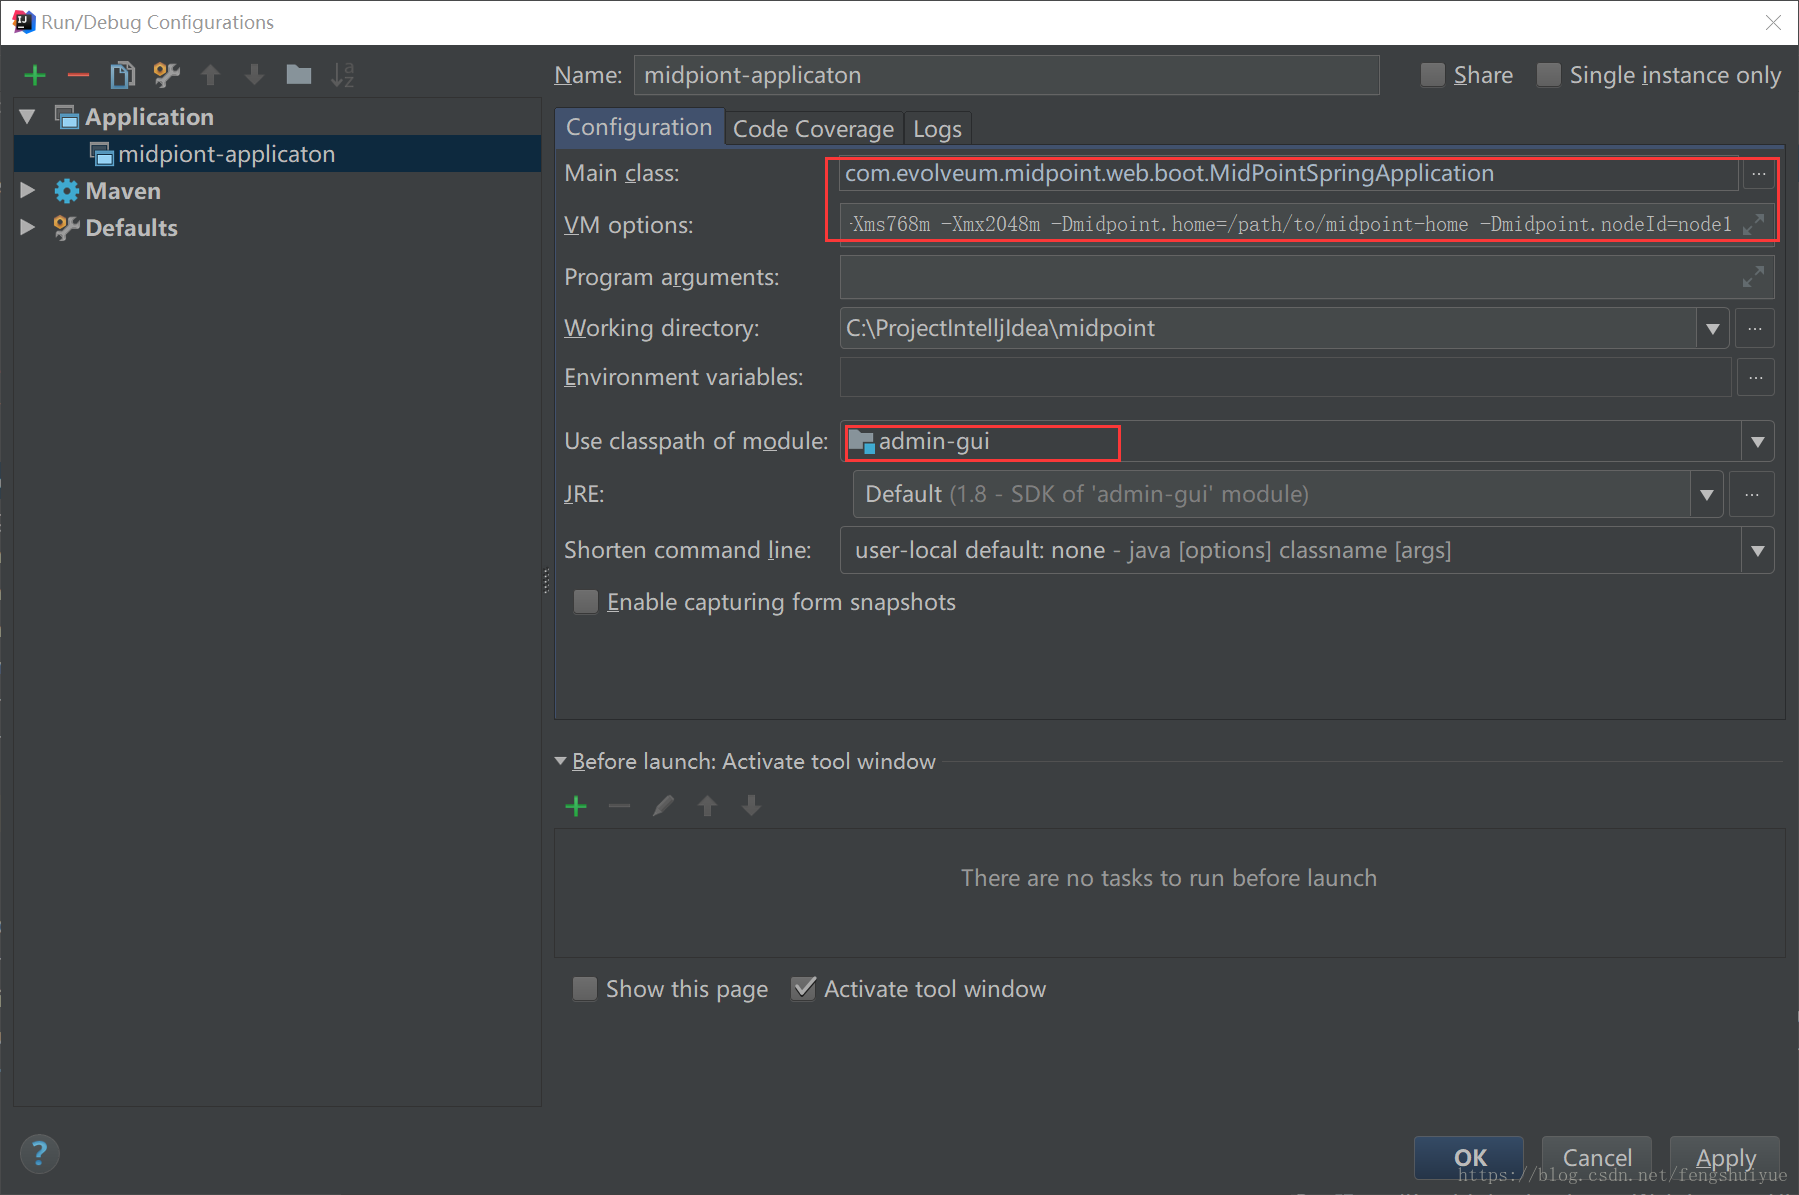Edit the Before launch task
The height and width of the screenshot is (1195, 1799).
[x=663, y=806]
